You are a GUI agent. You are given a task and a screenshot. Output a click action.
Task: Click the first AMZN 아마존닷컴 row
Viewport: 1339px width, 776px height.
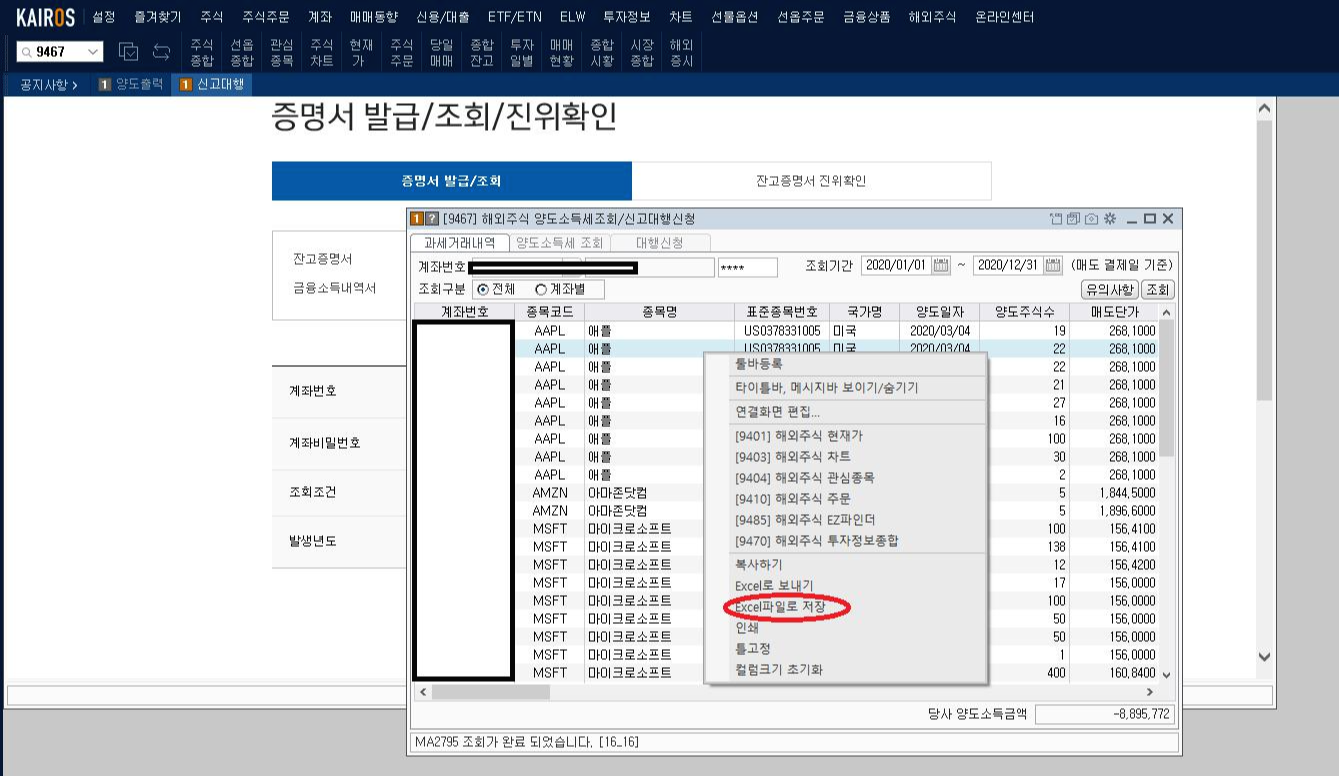[x=786, y=493]
